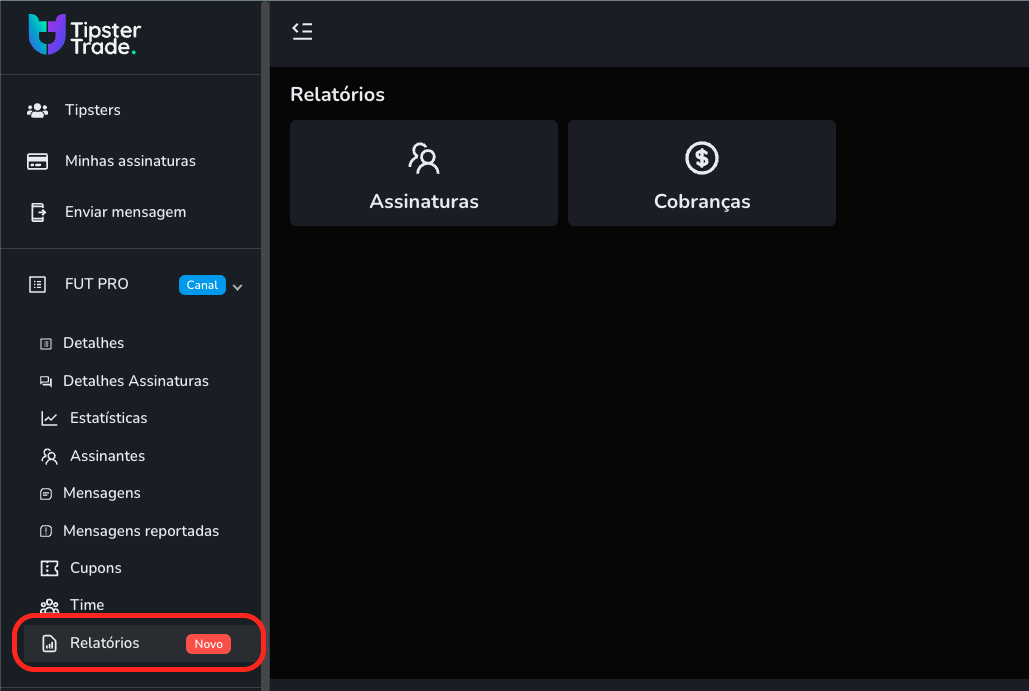Collapse the FUT PRO channel chevron

[238, 287]
